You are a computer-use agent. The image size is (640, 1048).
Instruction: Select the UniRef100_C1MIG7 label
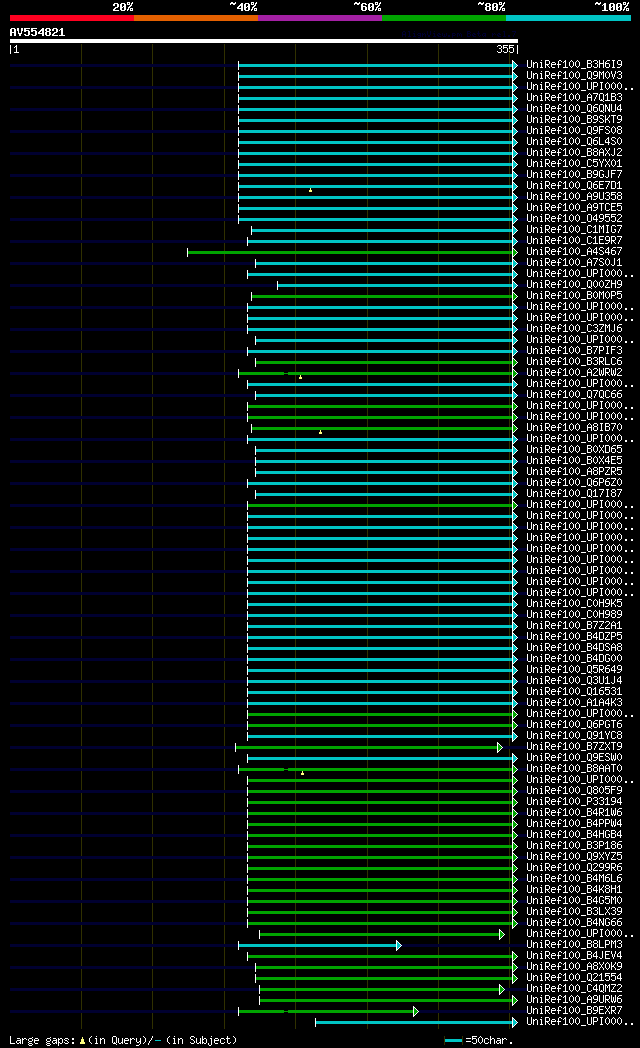pyautogui.click(x=574, y=230)
